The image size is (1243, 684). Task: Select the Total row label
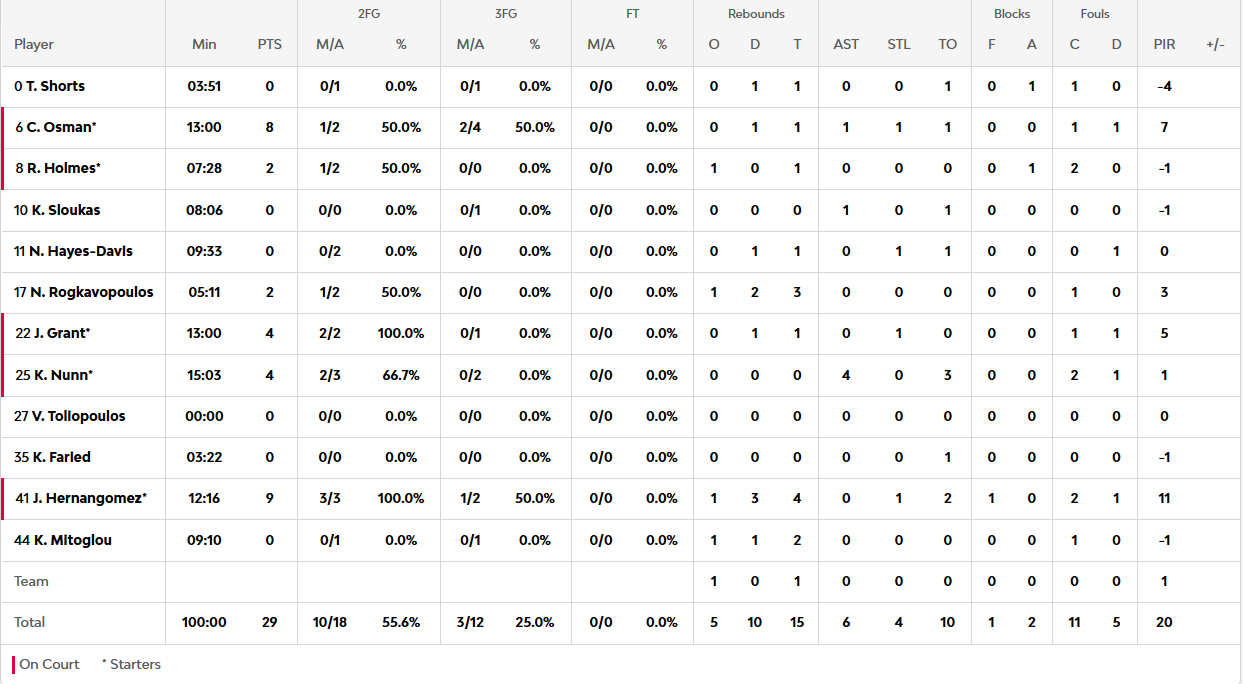tap(30, 622)
